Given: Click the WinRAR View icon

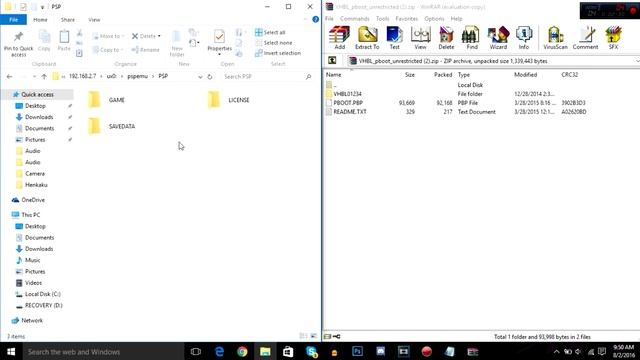Looking at the screenshot, I should pyautogui.click(x=420, y=38).
